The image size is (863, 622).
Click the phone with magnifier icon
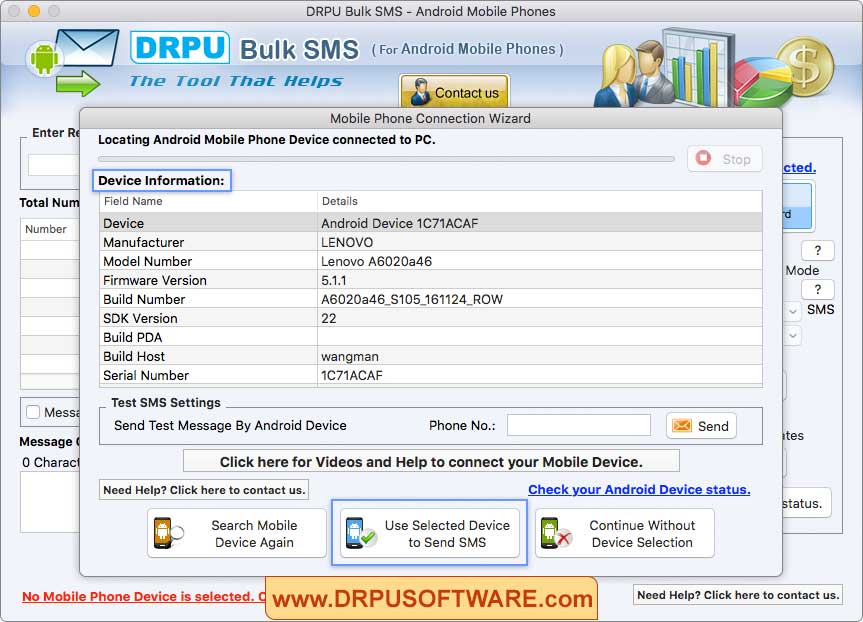pos(168,533)
